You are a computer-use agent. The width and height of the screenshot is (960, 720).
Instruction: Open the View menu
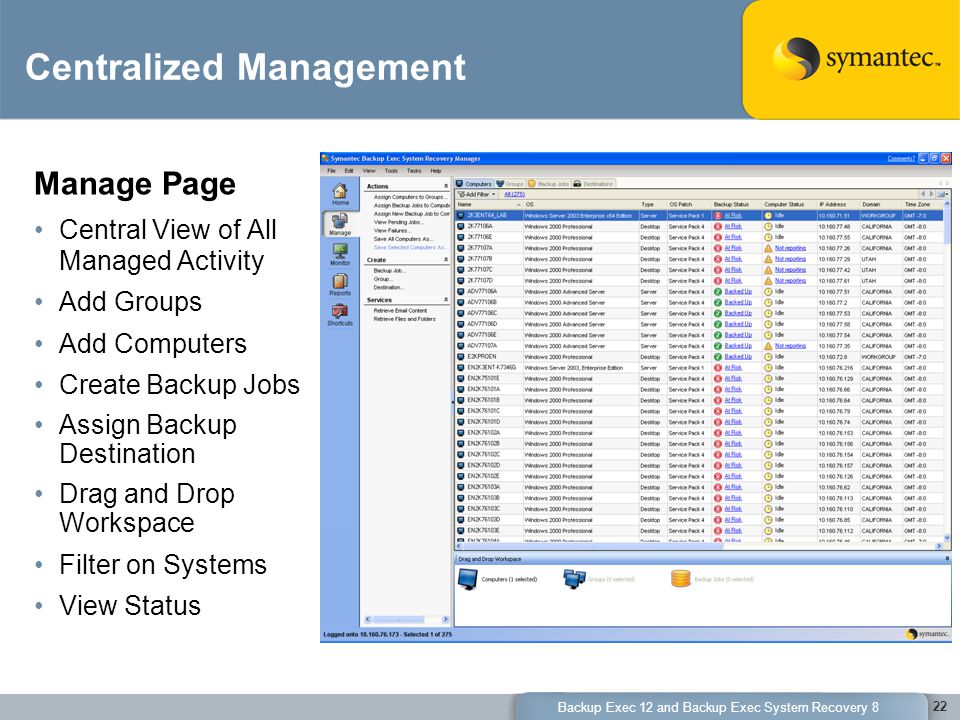[369, 171]
